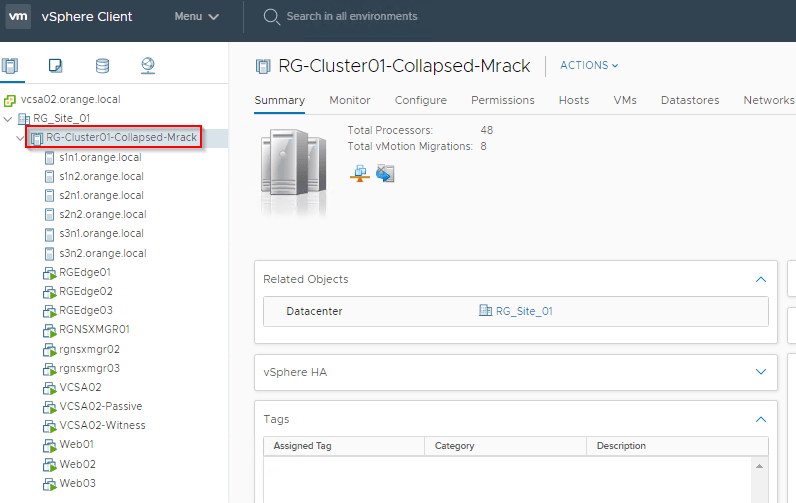The image size is (796, 503).
Task: Open the Menu dropdown
Action: tap(196, 16)
